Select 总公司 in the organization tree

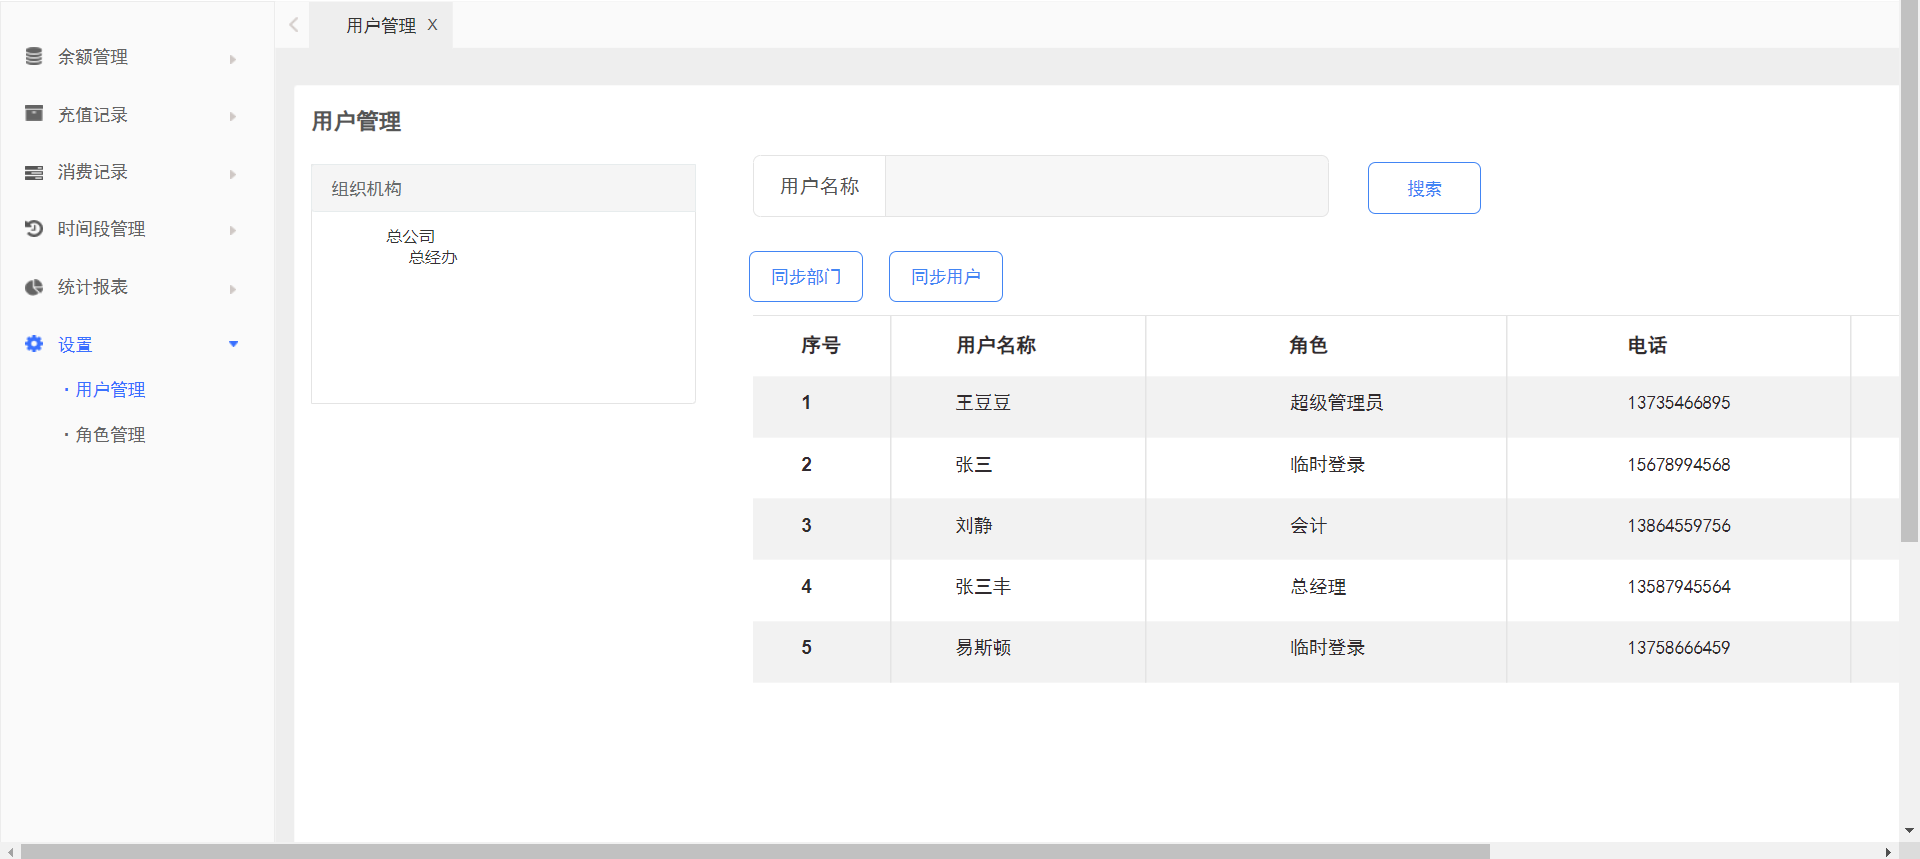pyautogui.click(x=411, y=236)
